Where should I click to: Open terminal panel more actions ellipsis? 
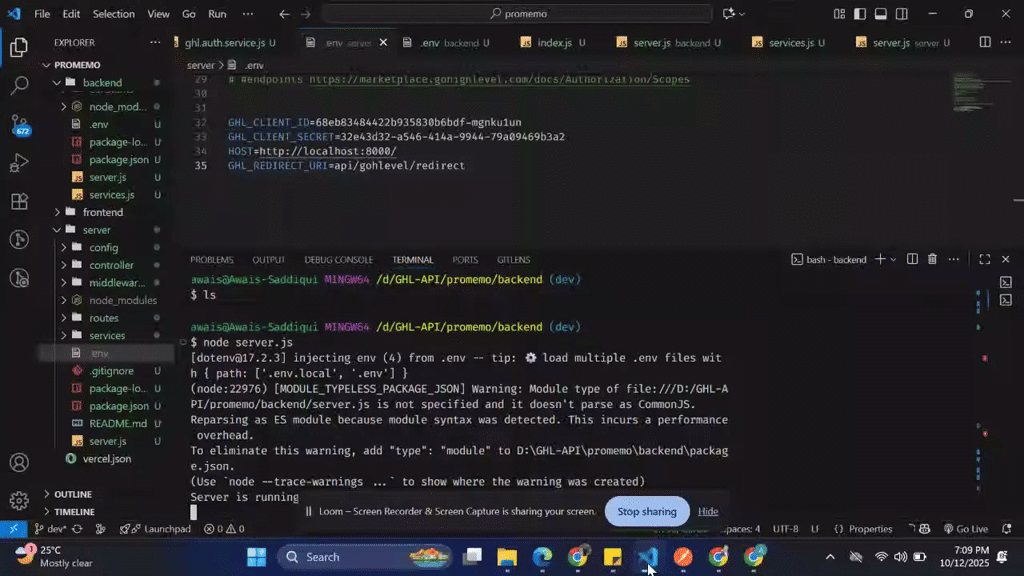(954, 259)
